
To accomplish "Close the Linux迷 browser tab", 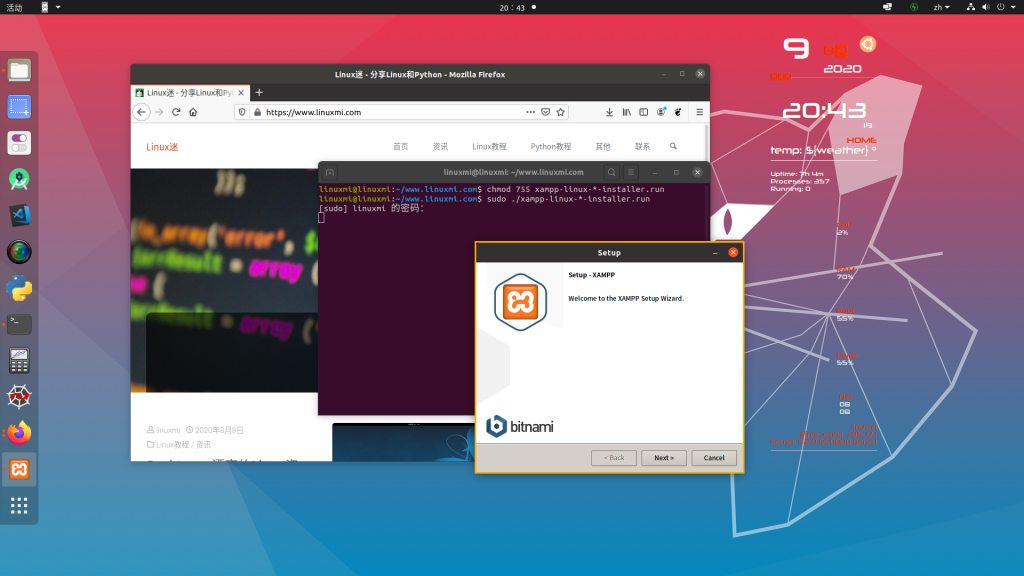I will [241, 93].
